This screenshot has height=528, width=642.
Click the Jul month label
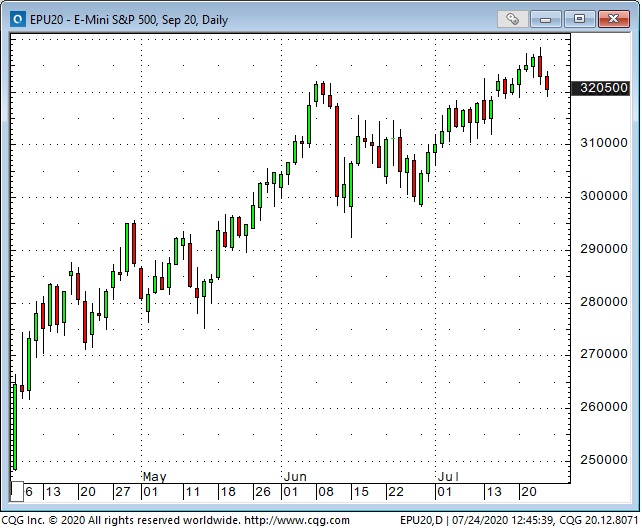[x=448, y=477]
